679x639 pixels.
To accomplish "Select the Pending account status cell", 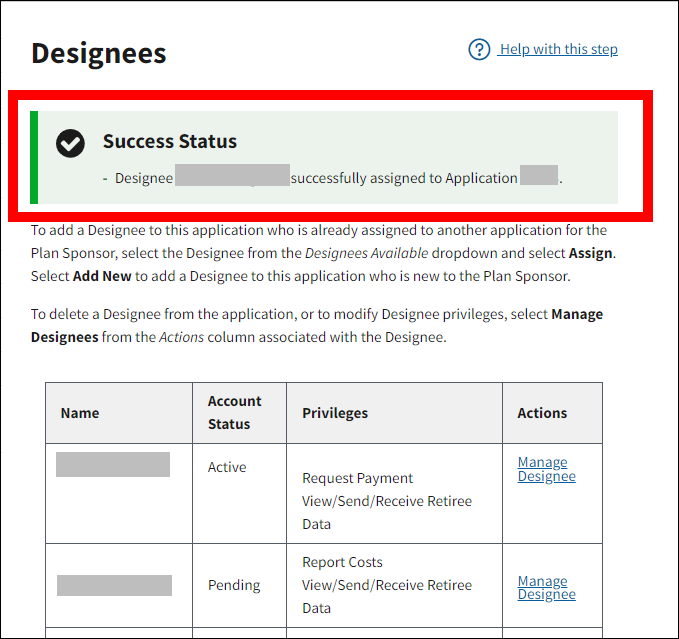I will 234,585.
